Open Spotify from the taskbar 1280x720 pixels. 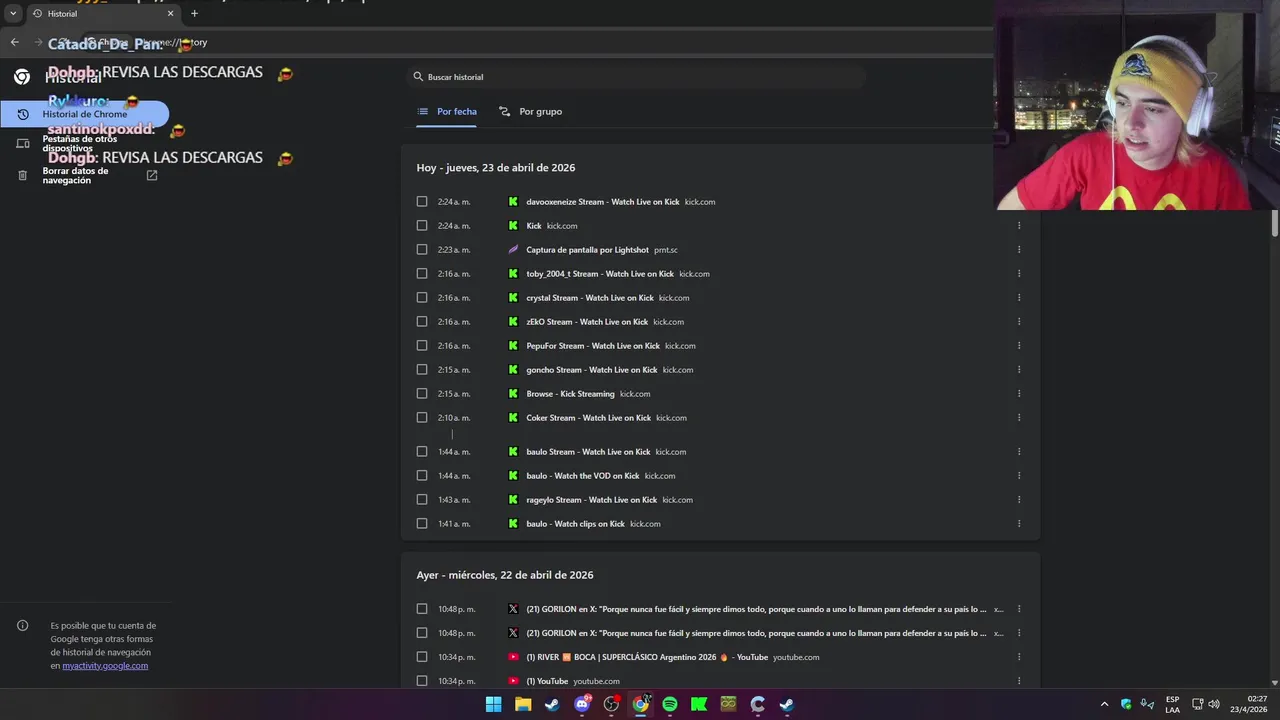670,704
